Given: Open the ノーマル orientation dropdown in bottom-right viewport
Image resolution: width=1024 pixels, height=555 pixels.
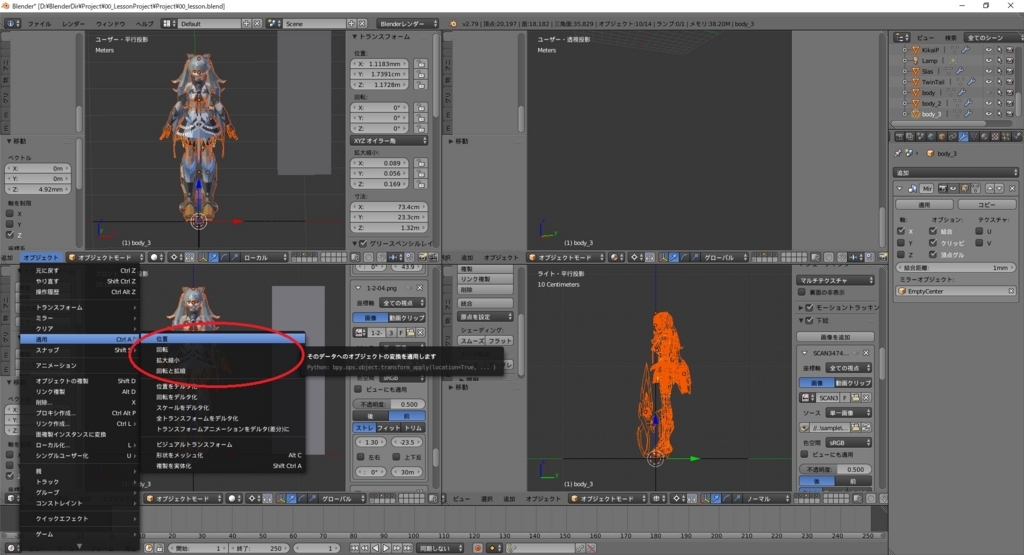Looking at the screenshot, I should point(767,499).
